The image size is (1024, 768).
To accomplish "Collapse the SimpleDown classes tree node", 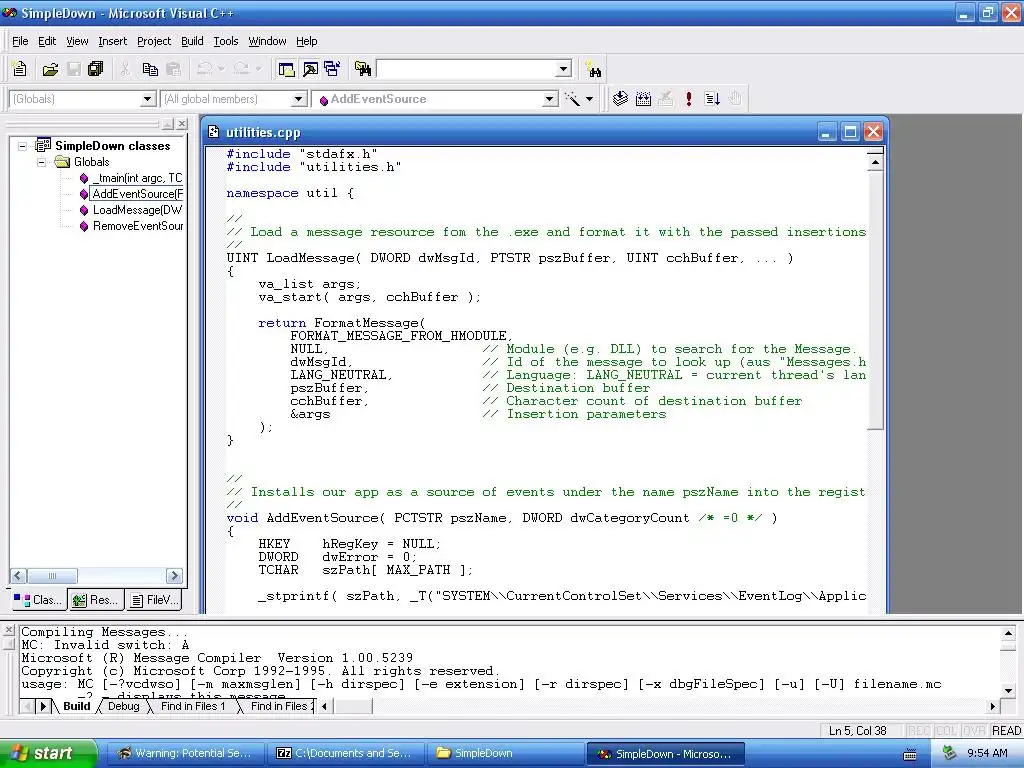I will tap(23, 146).
